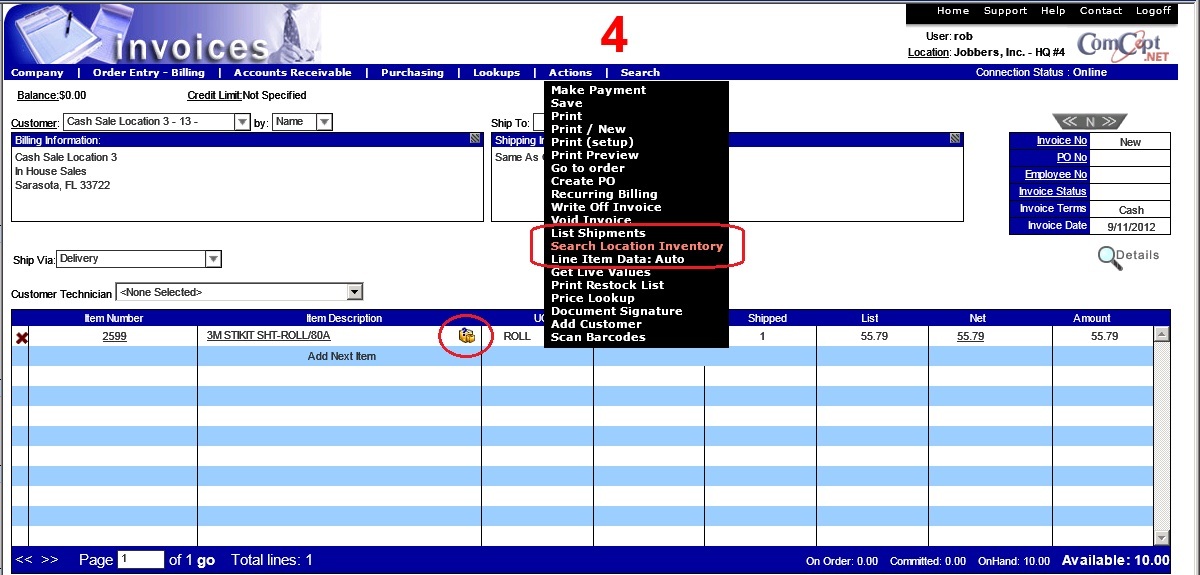Click the Details magnifying glass icon
The height and width of the screenshot is (575, 1200).
tap(1109, 257)
